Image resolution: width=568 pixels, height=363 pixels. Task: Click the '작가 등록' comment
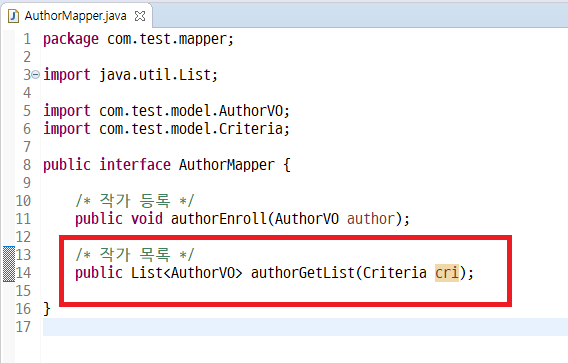pos(135,201)
